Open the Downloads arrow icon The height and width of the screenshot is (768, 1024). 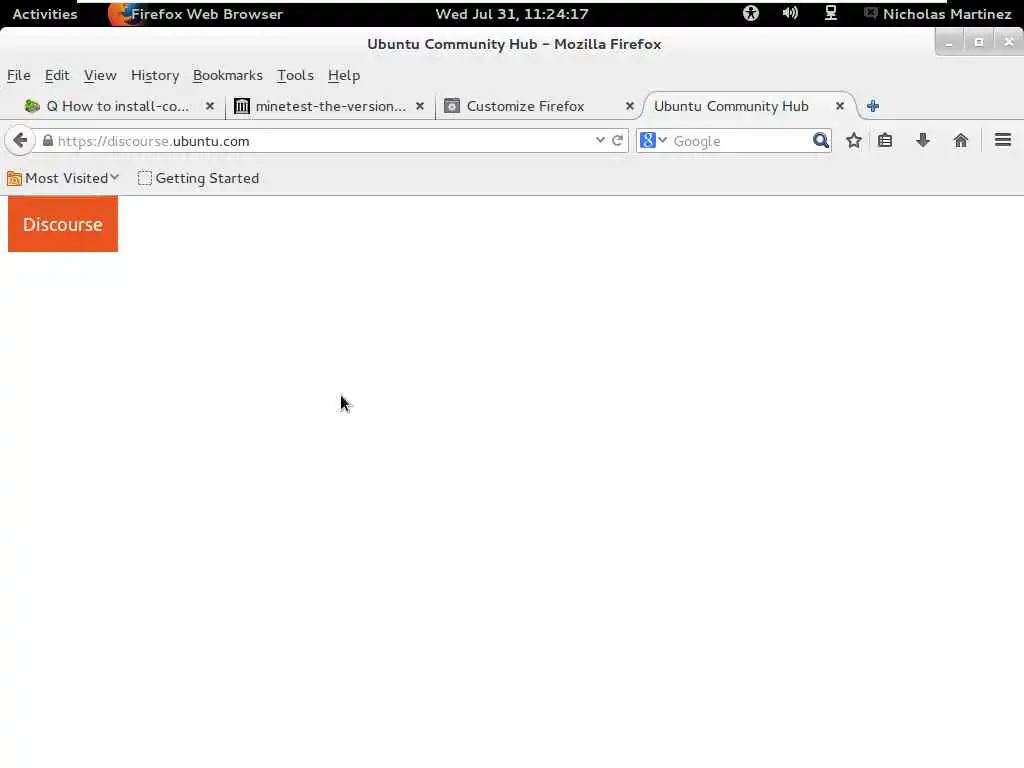click(x=923, y=140)
